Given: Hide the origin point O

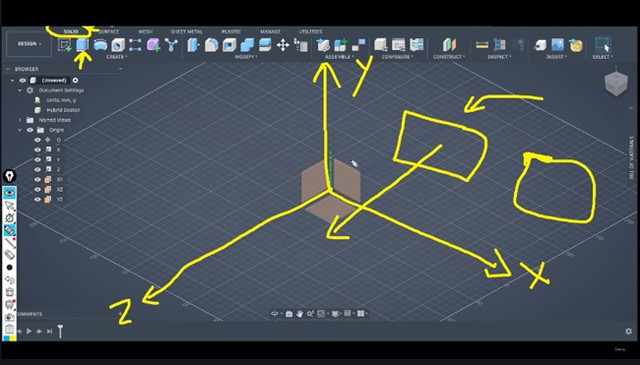Looking at the screenshot, I should [x=38, y=140].
